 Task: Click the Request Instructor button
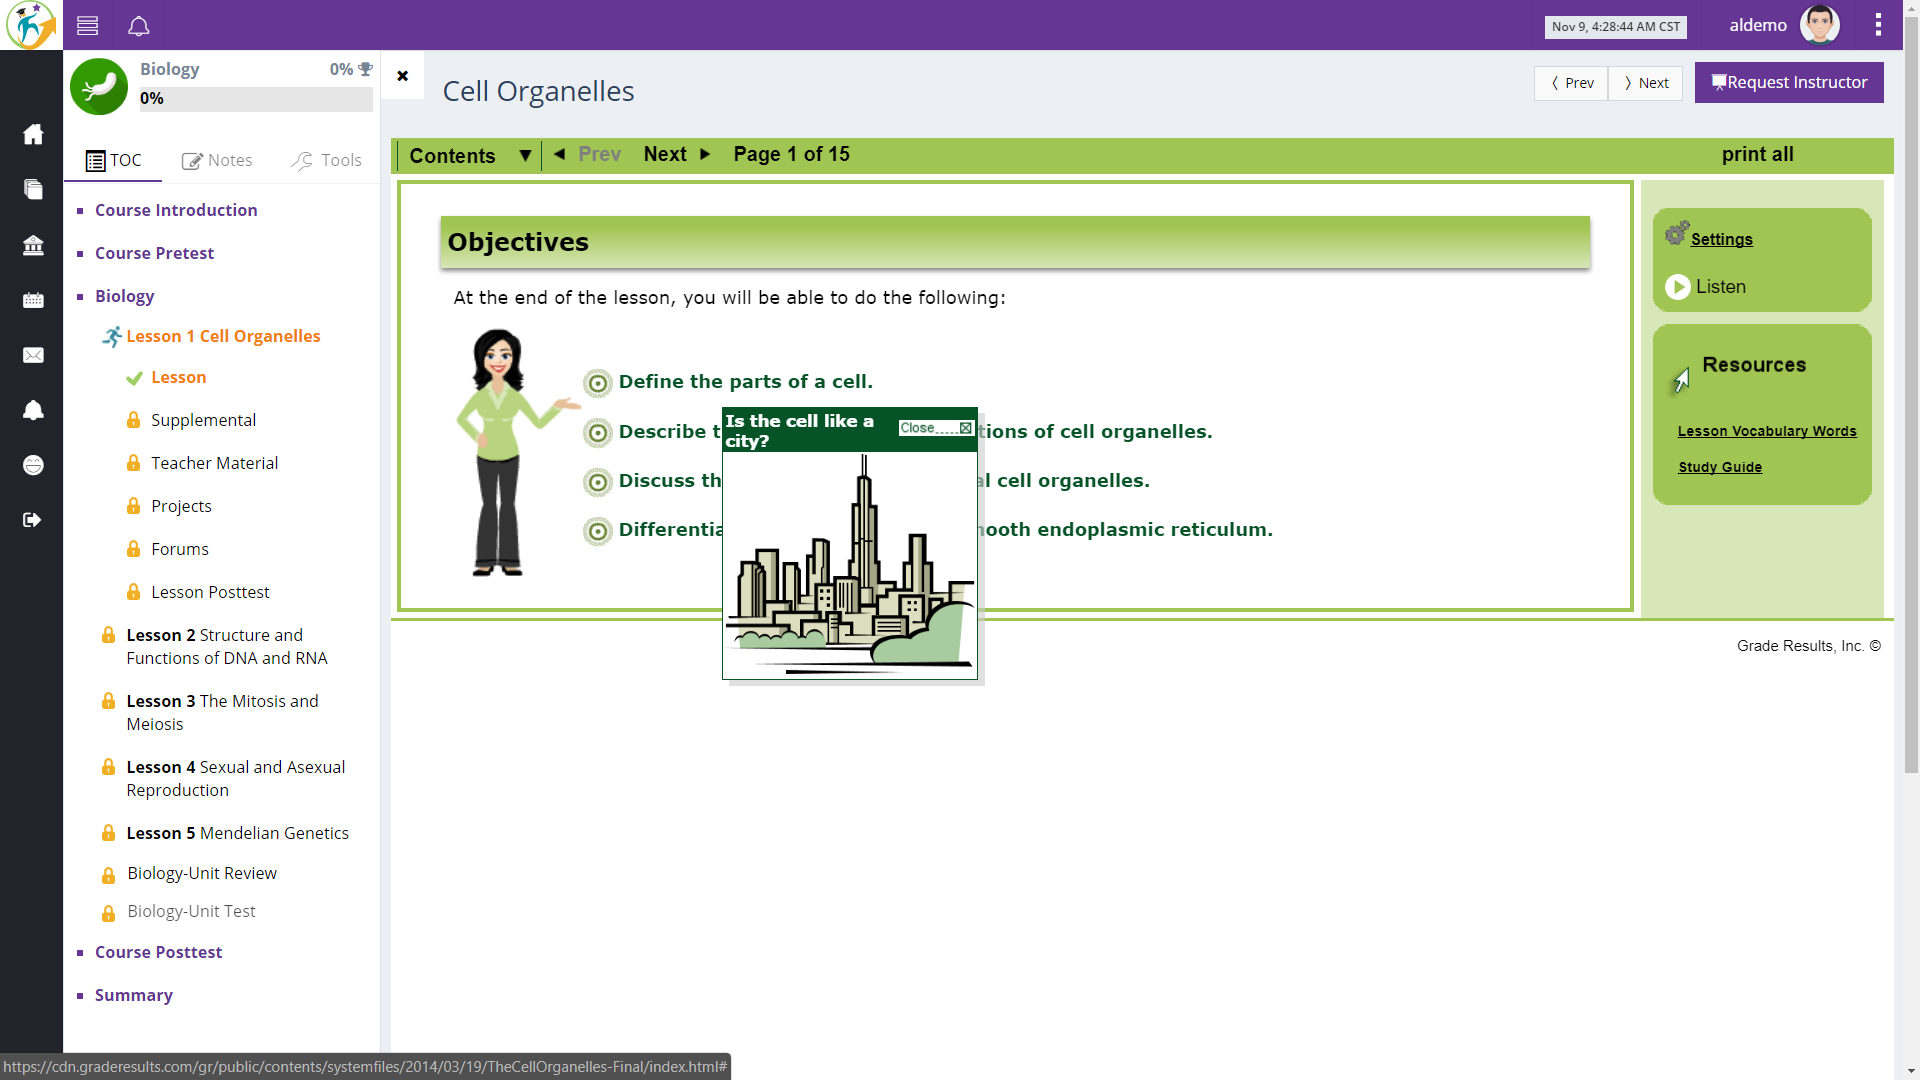tap(1788, 83)
